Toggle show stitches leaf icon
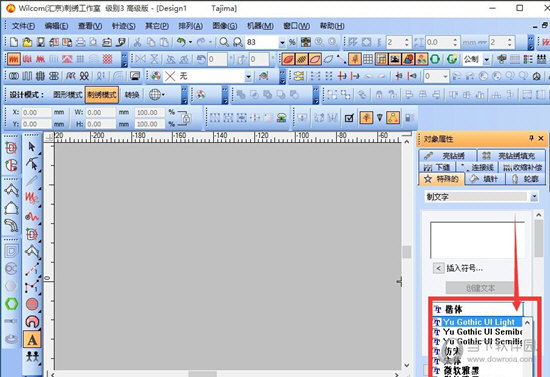Viewport: 550px width, 377px height. tap(288, 59)
